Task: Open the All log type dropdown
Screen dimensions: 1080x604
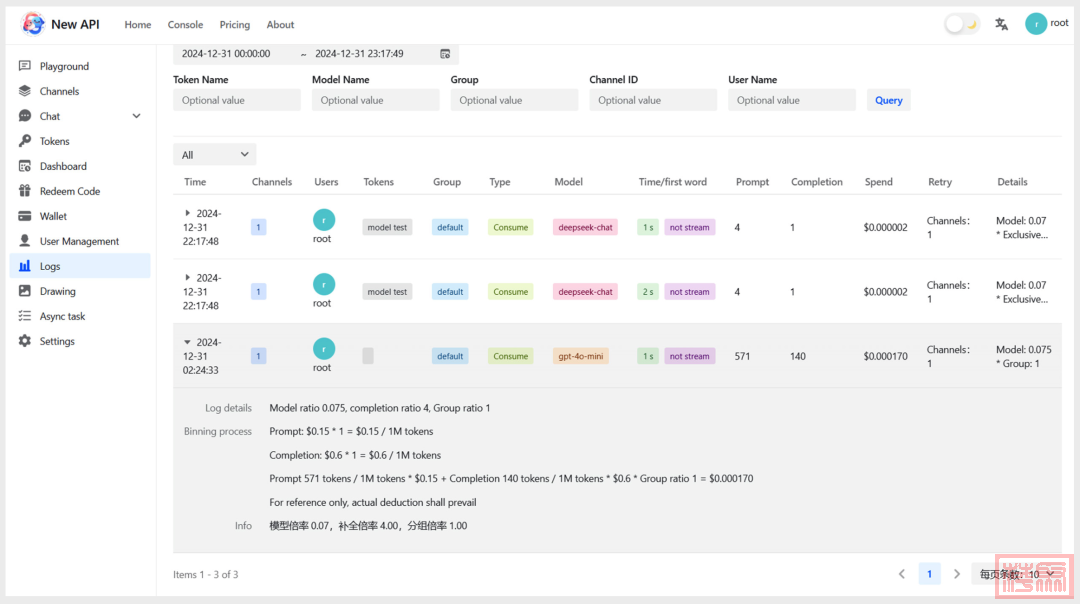Action: [214, 155]
